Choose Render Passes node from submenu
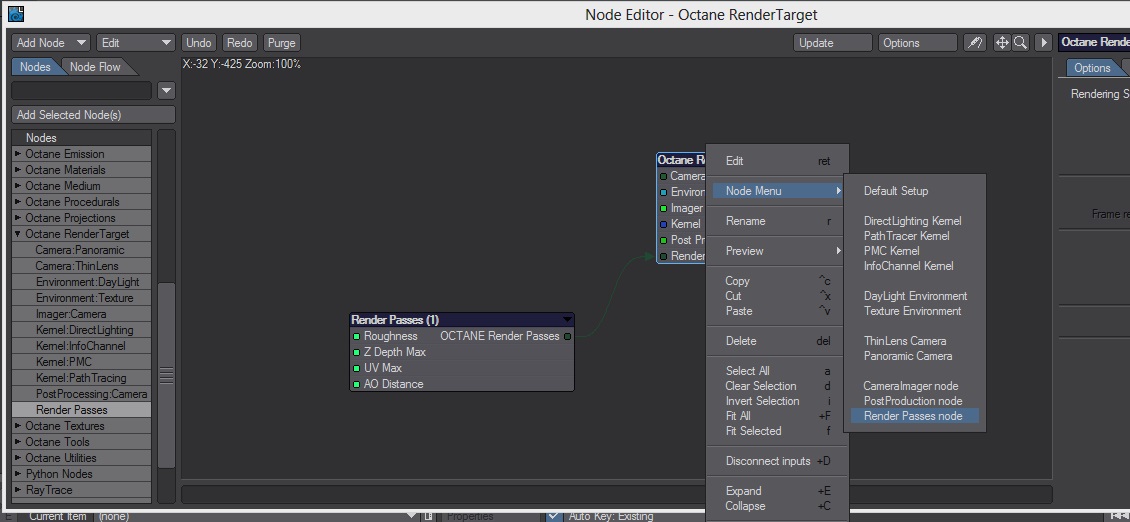Image resolution: width=1130 pixels, height=522 pixels. tap(913, 415)
